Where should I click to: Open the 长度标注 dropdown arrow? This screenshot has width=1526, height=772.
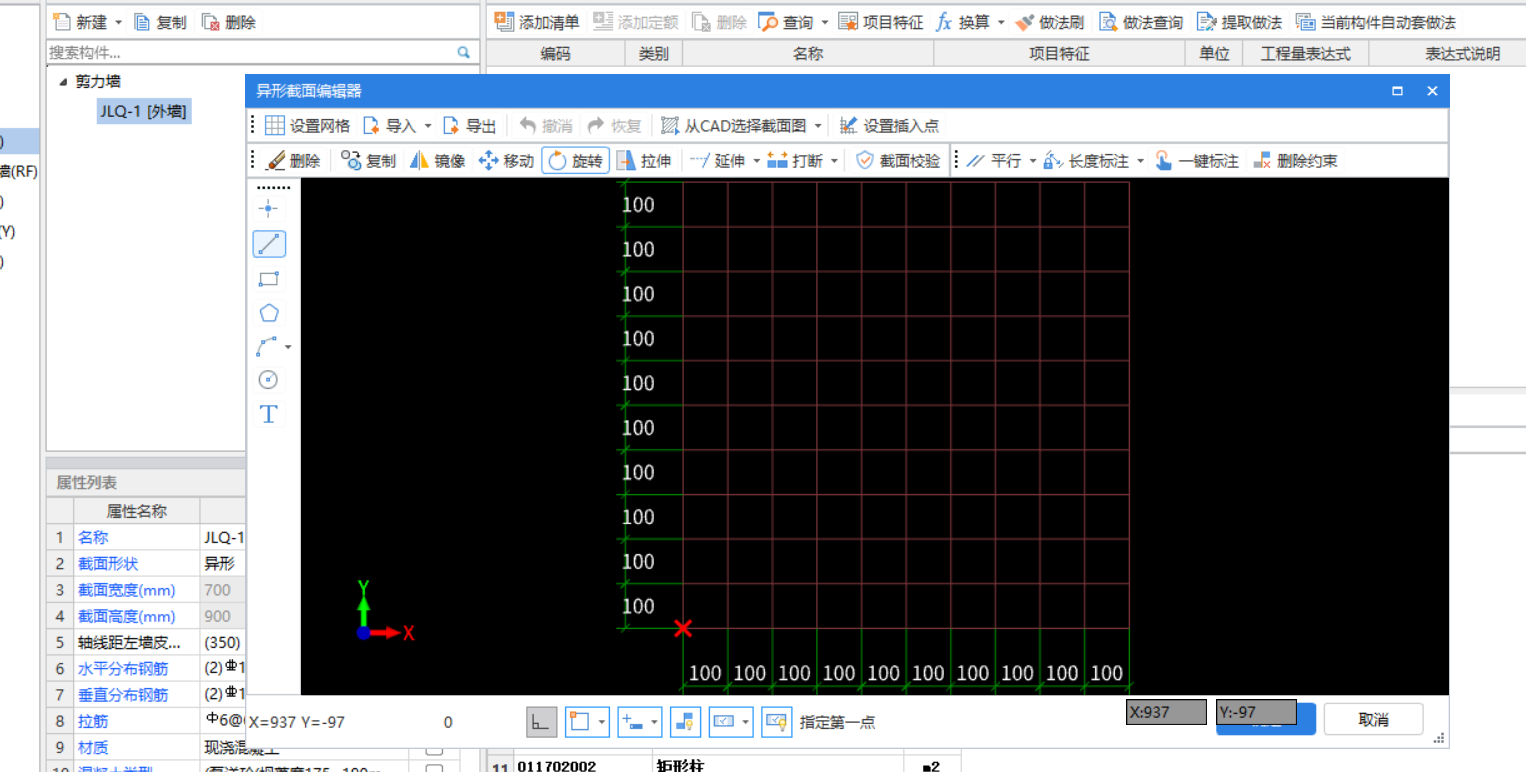coord(1140,160)
